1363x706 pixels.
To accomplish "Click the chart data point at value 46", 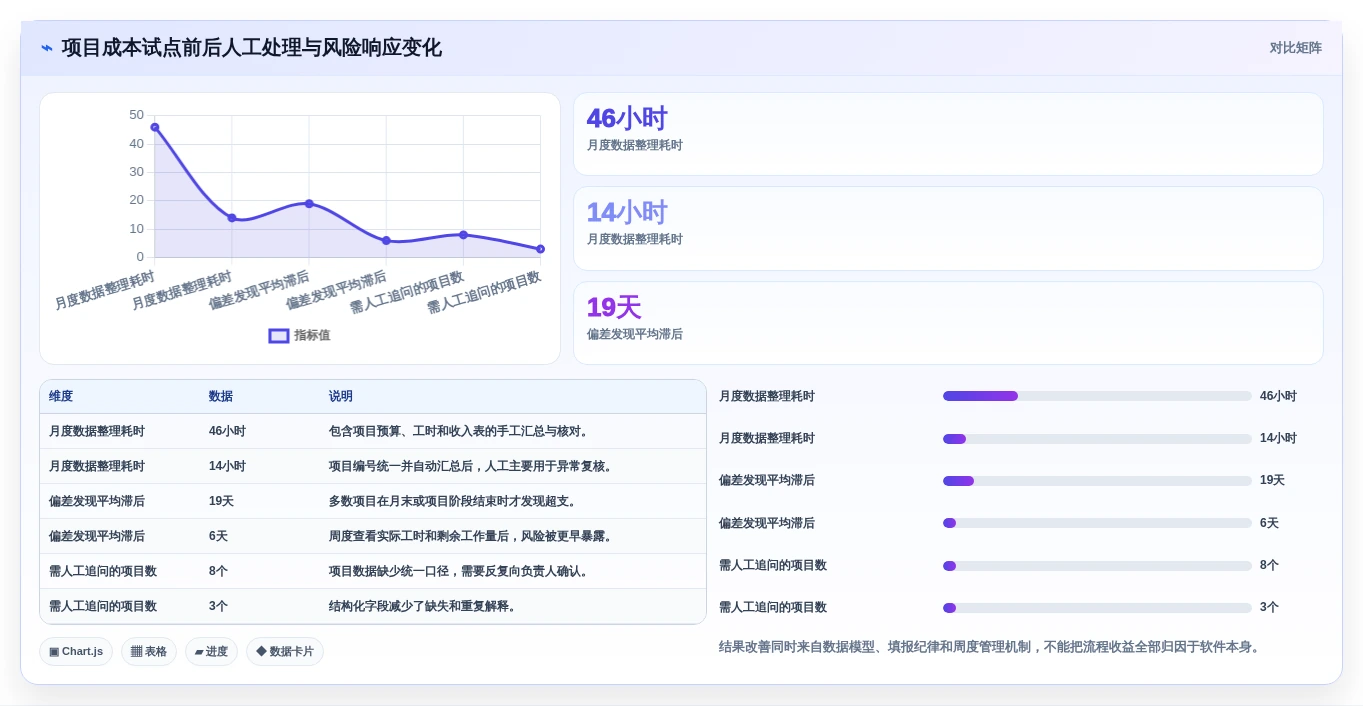I will pos(155,127).
